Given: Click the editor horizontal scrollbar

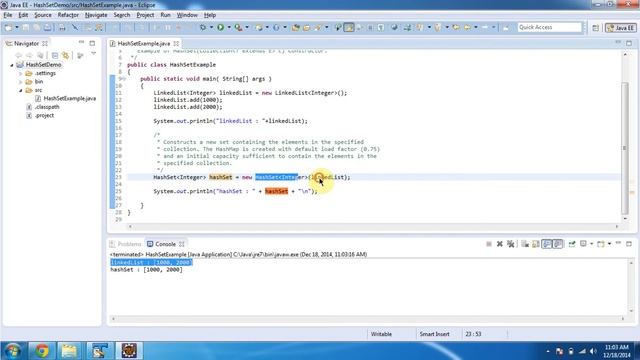Looking at the screenshot, I should point(373,226).
